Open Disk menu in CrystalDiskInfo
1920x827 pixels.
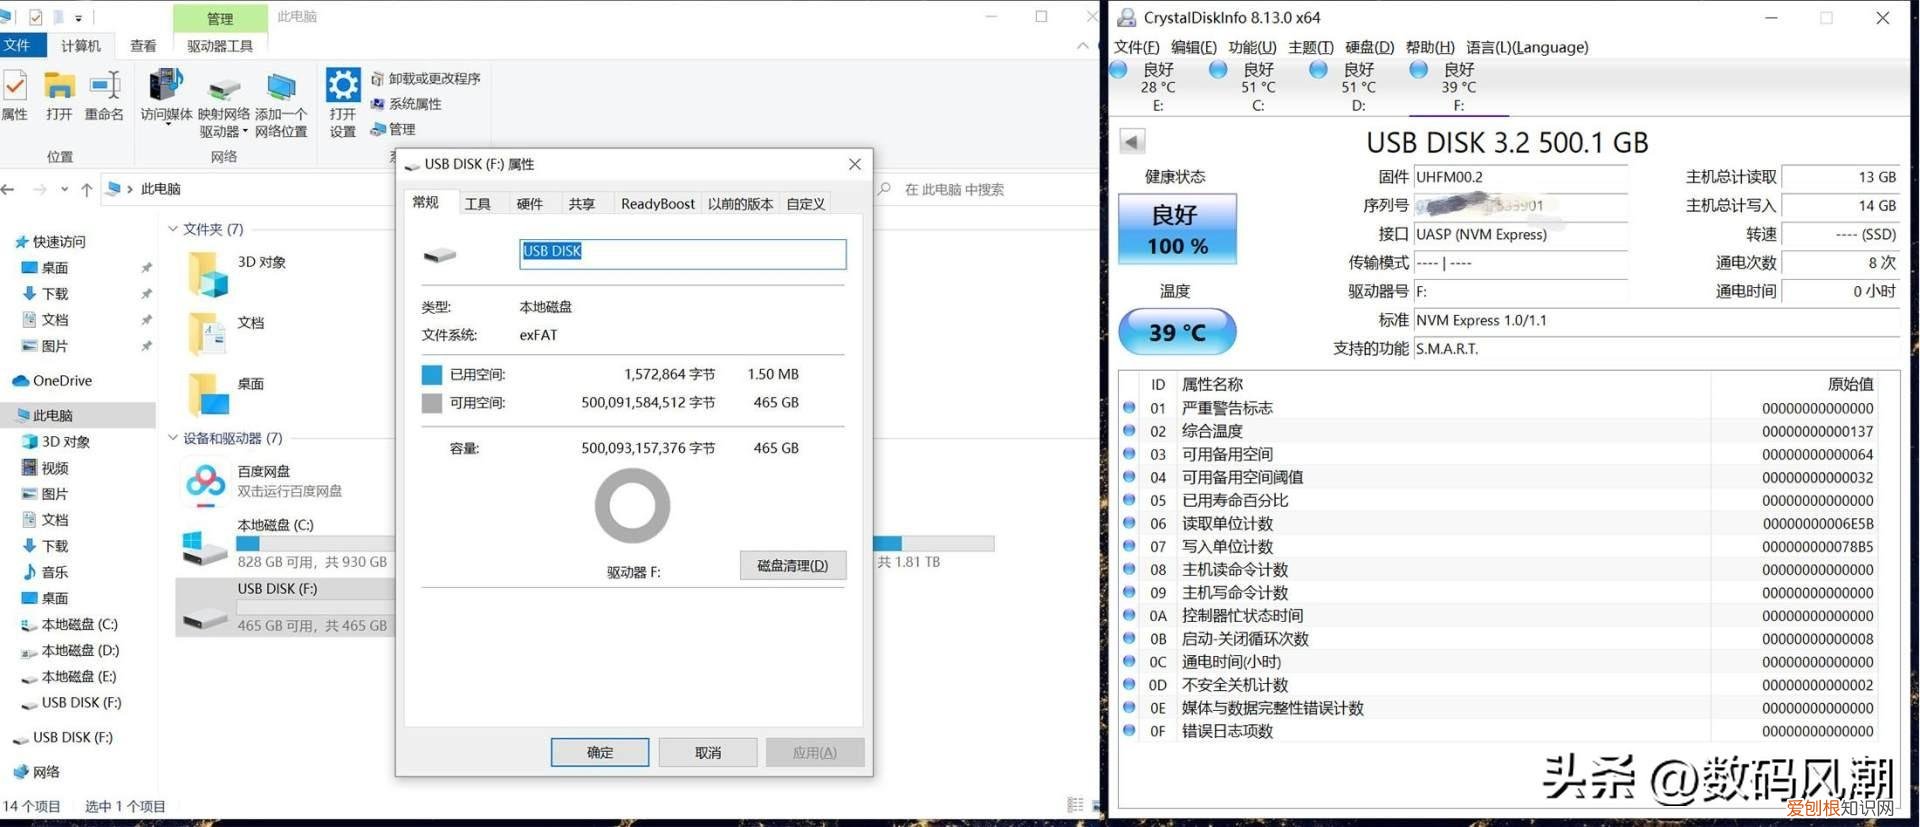coord(1370,47)
